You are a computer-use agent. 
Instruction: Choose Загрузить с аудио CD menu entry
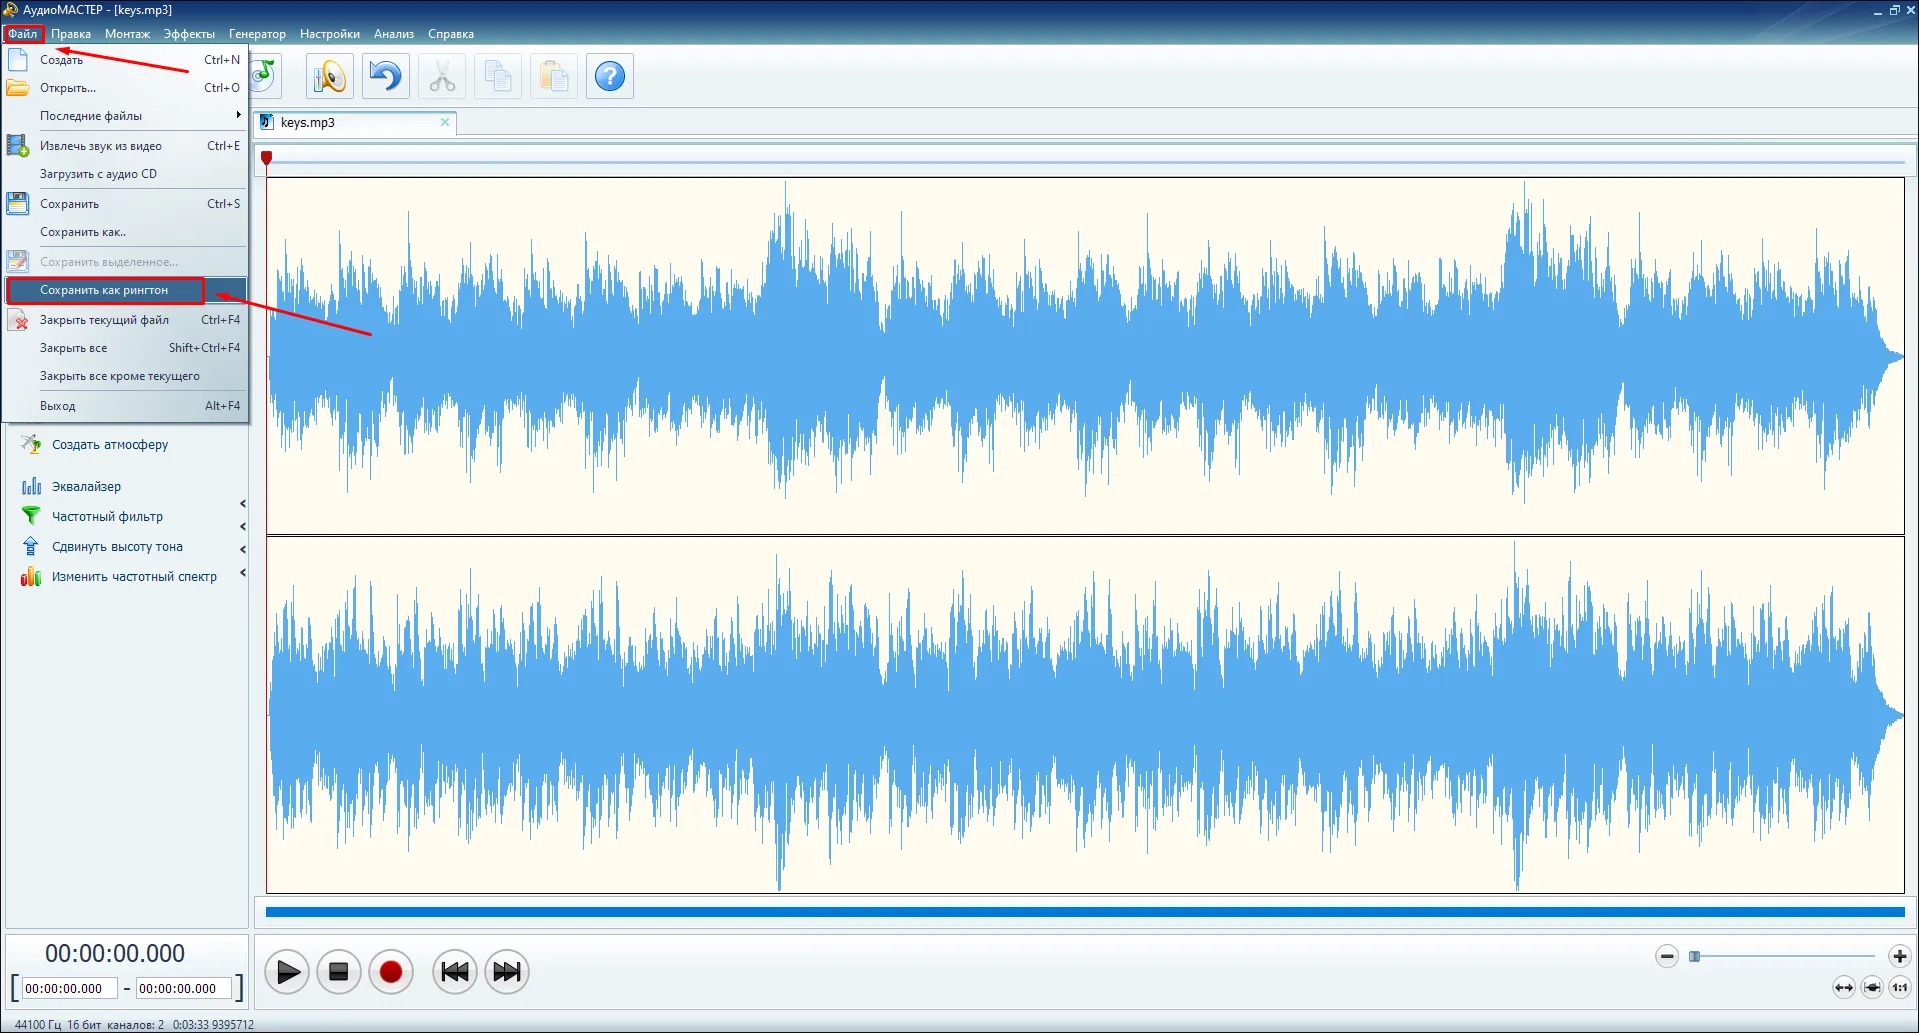click(125, 174)
